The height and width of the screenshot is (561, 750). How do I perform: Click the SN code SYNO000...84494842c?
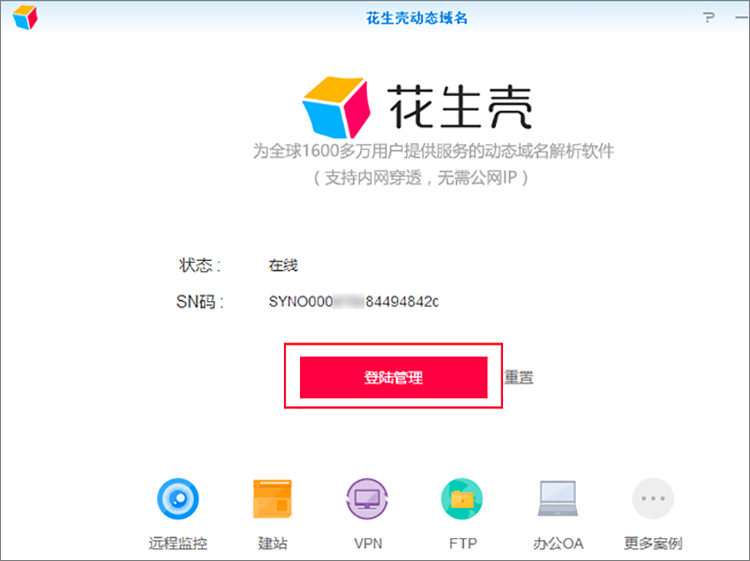point(353,302)
